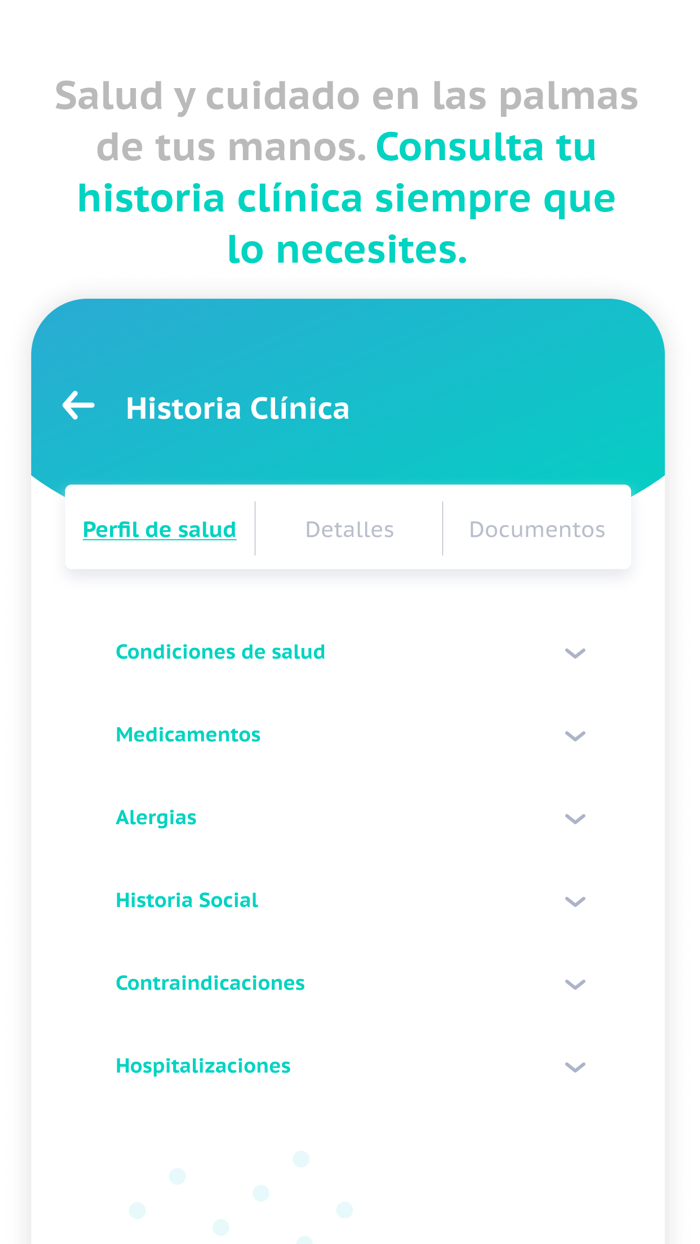
Task: Open the Alergias section
Action: [x=156, y=817]
